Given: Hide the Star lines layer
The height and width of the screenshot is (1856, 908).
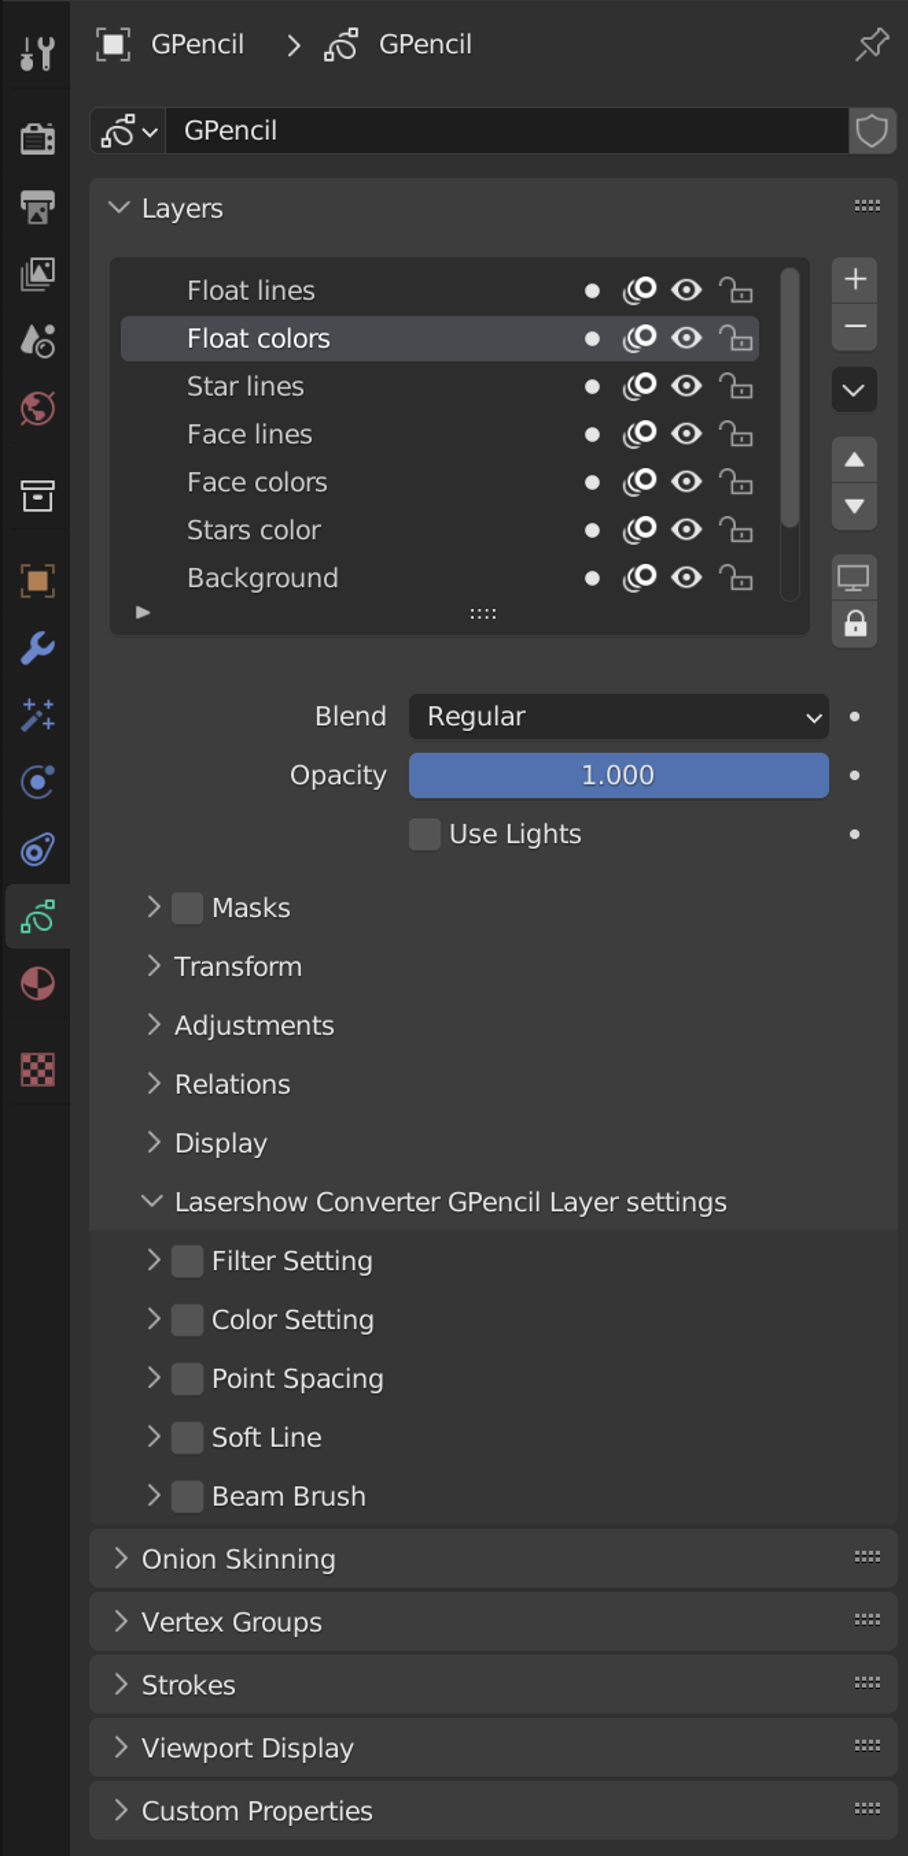Looking at the screenshot, I should (686, 386).
